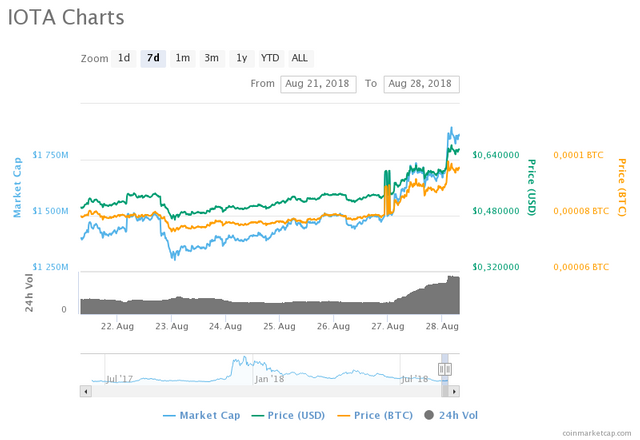Select the 7d zoom range

click(153, 58)
